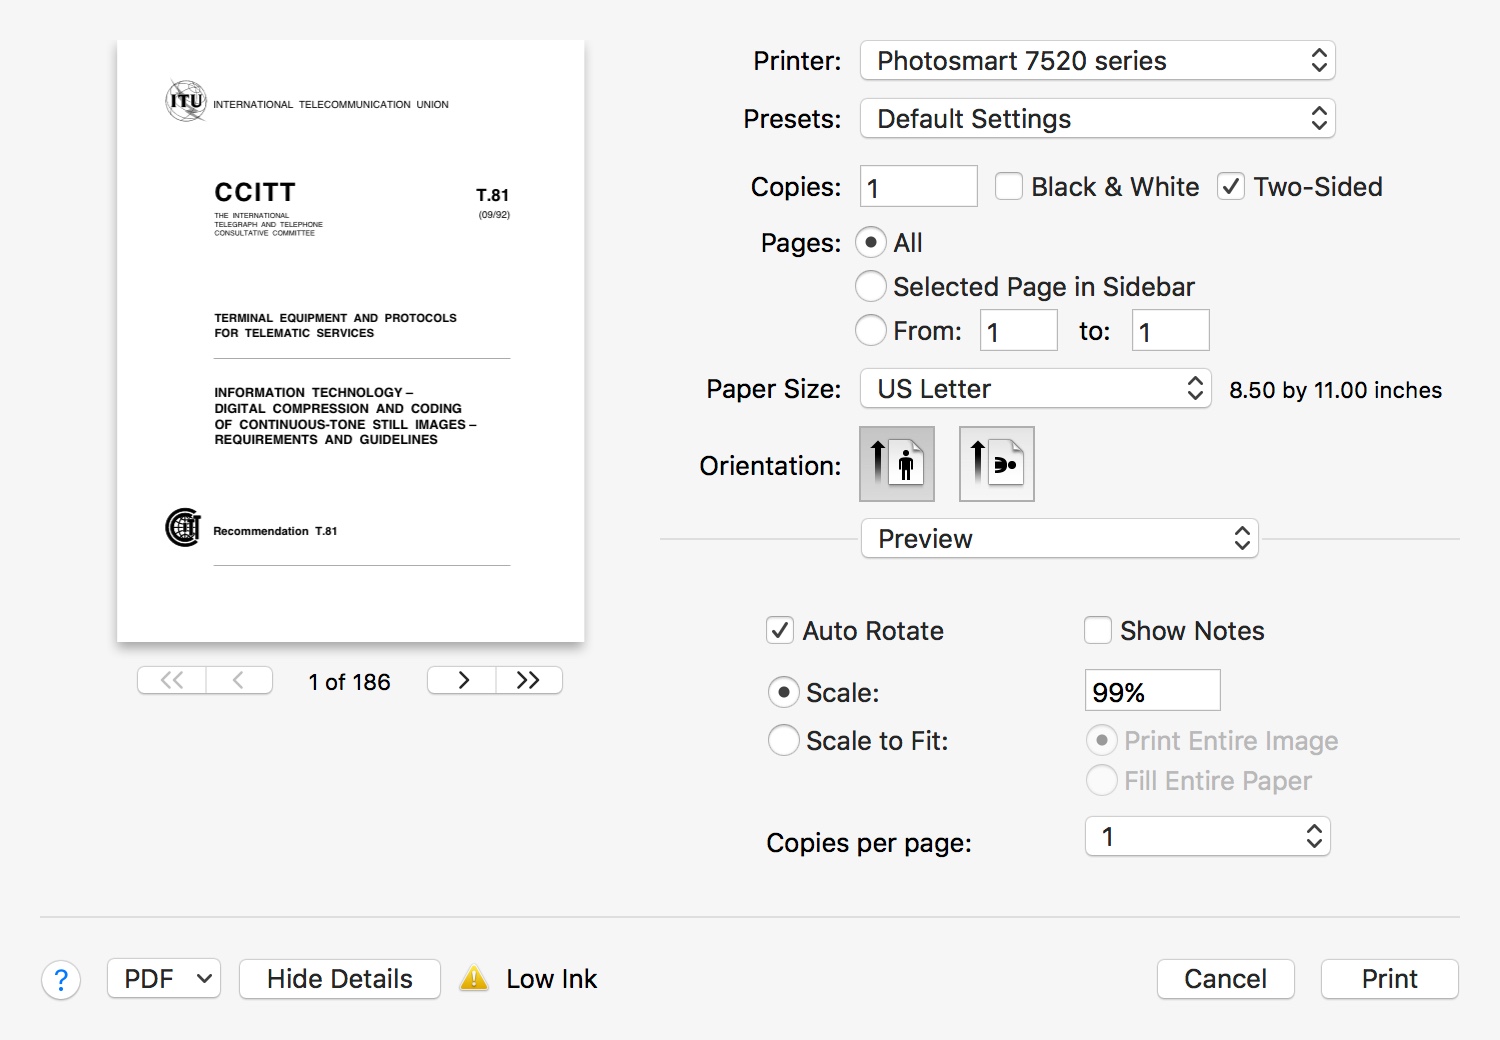
Task: Jump to last page in preview
Action: (x=529, y=680)
